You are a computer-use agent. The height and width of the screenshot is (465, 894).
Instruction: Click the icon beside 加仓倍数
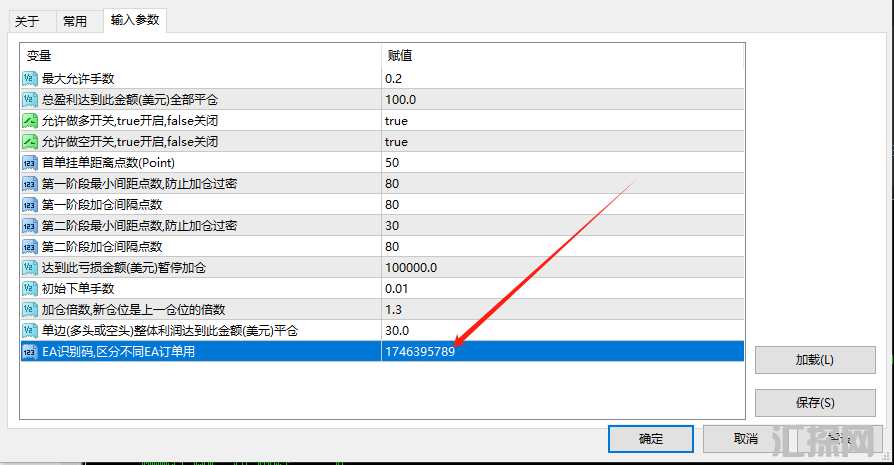pos(30,310)
